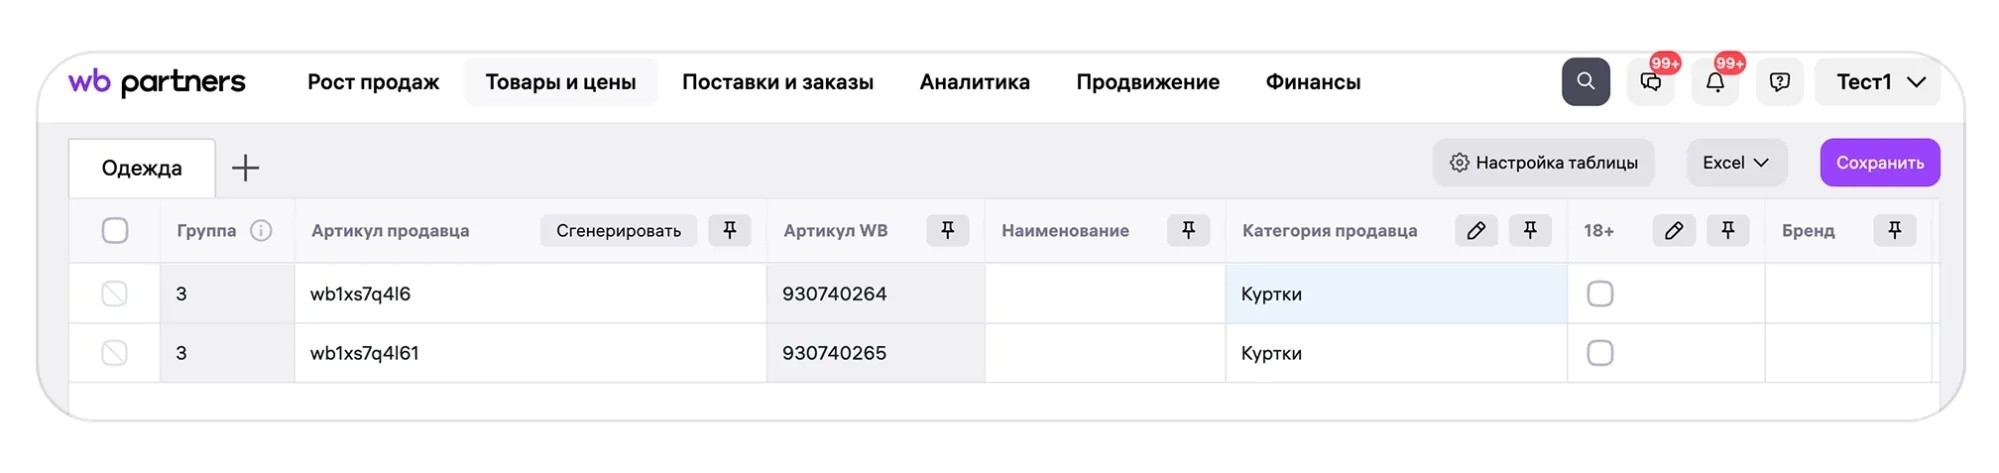Viewport: 1999px width, 473px height.
Task: Check the 18+ box for wb1xs7q4l6
Action: pyautogui.click(x=1600, y=294)
